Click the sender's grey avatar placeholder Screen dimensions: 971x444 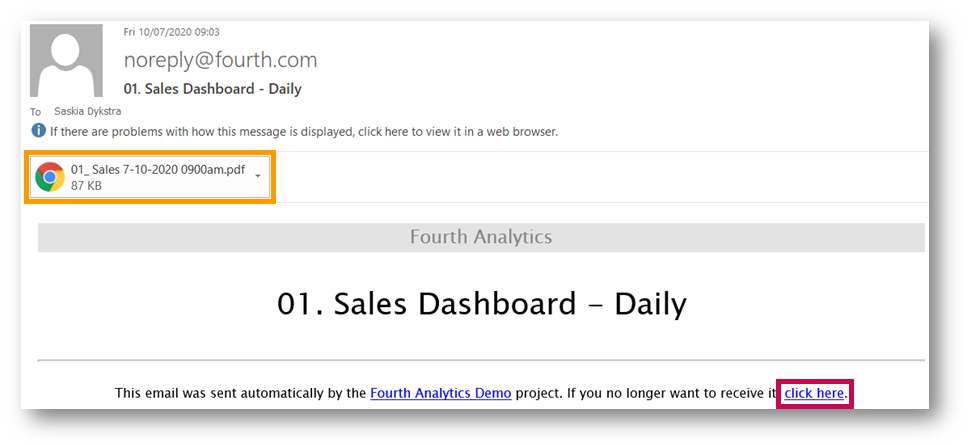[x=66, y=61]
